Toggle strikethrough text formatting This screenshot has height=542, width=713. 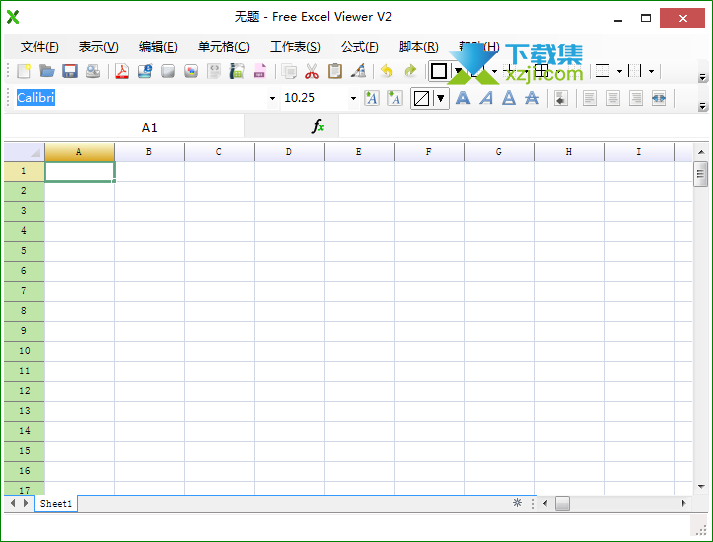532,98
